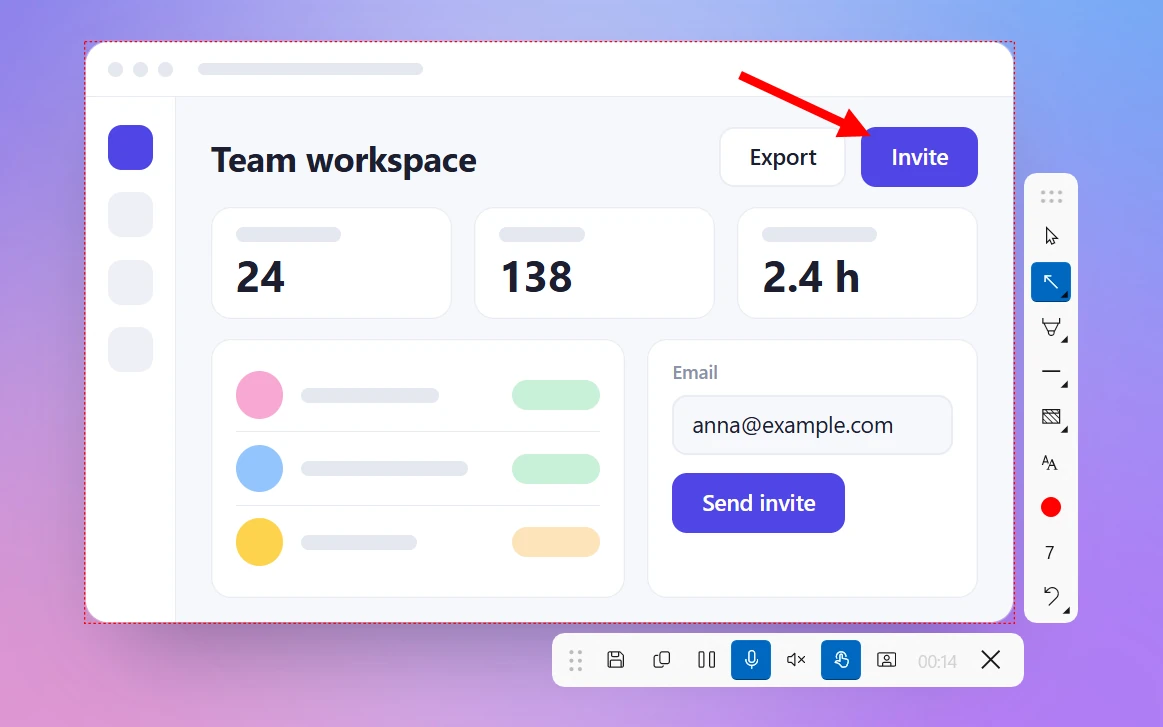
Task: Open the purple sidebar item in the workspace
Action: click(131, 148)
